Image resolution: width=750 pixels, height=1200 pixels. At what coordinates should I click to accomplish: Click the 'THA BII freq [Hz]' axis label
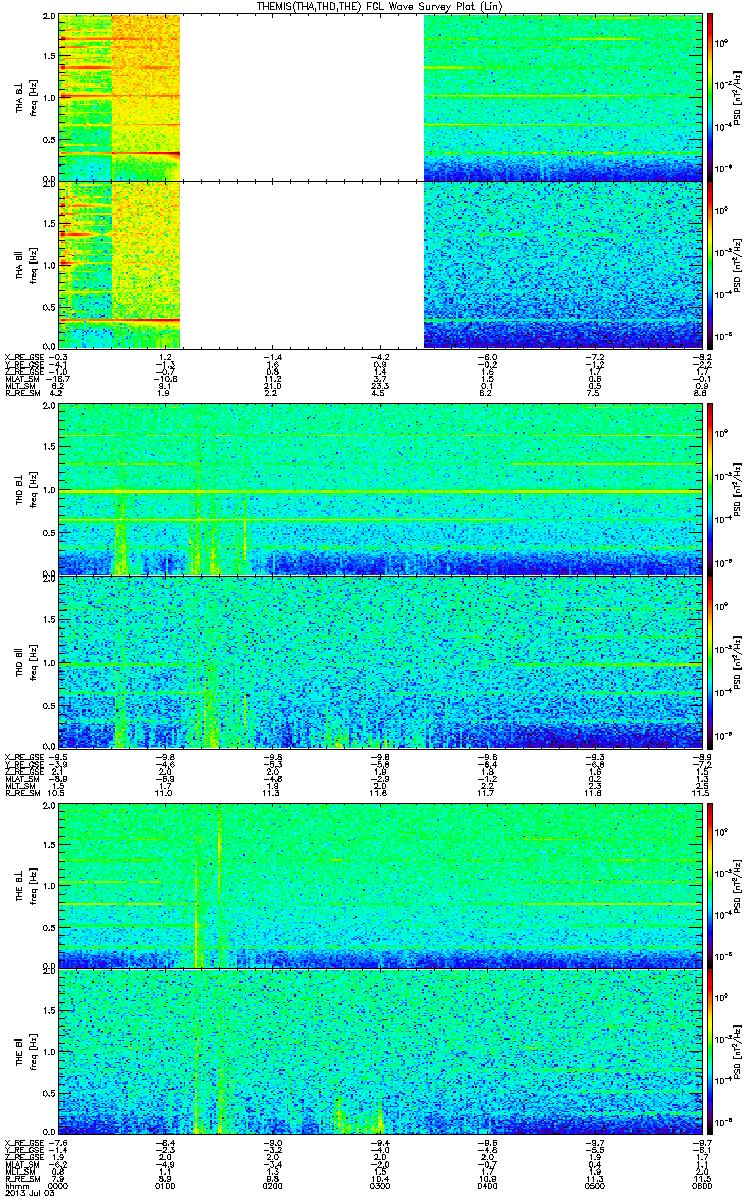pos(24,264)
